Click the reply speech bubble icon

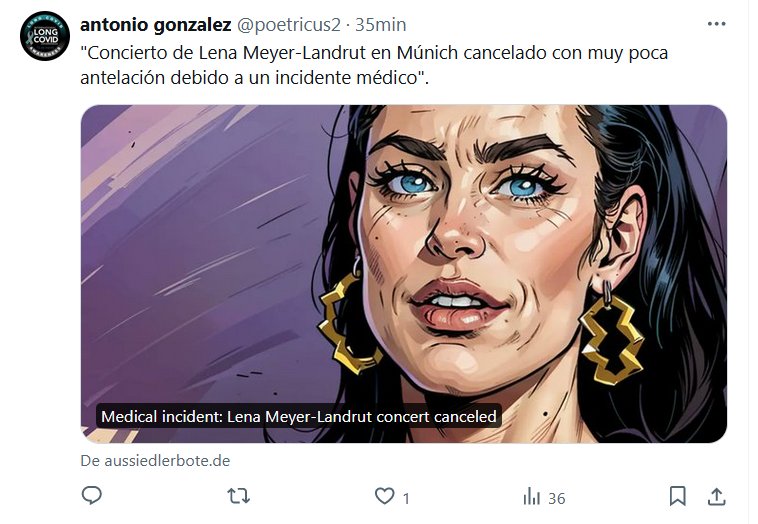(x=92, y=496)
